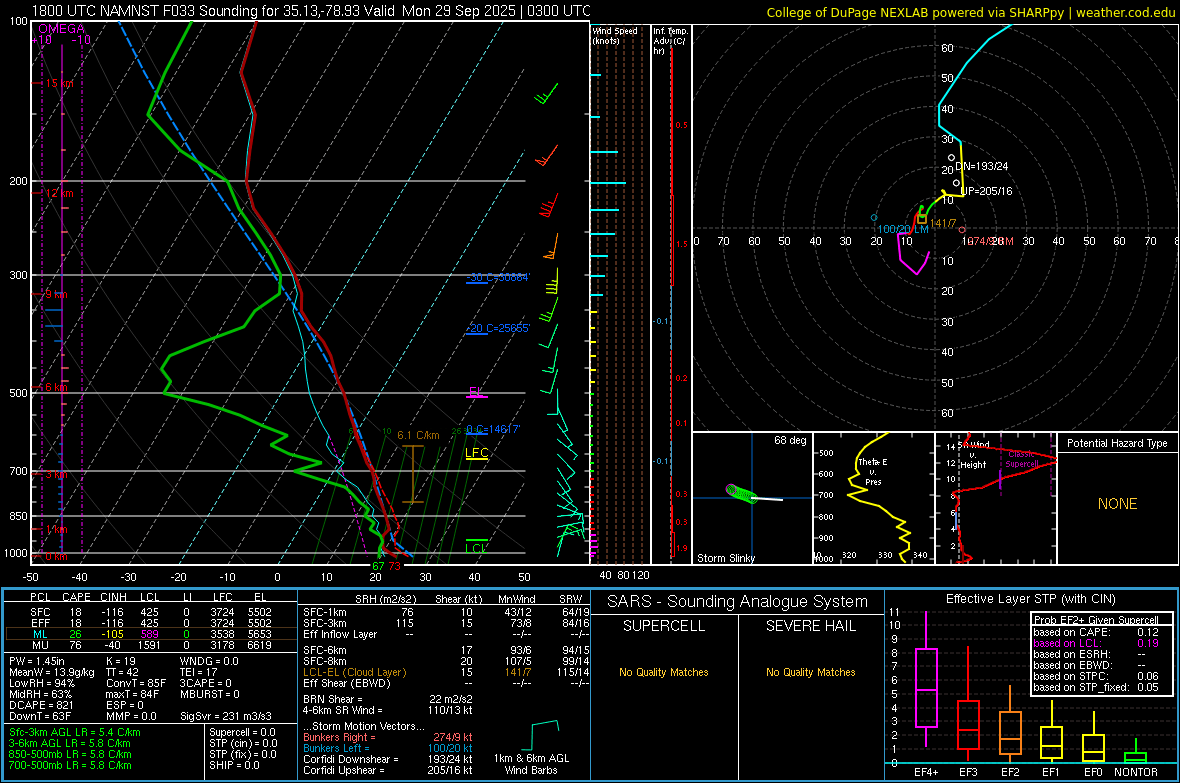The image size is (1180, 783).
Task: Click the 'Theta-E v. Pres' plot label
Action: [x=872, y=471]
